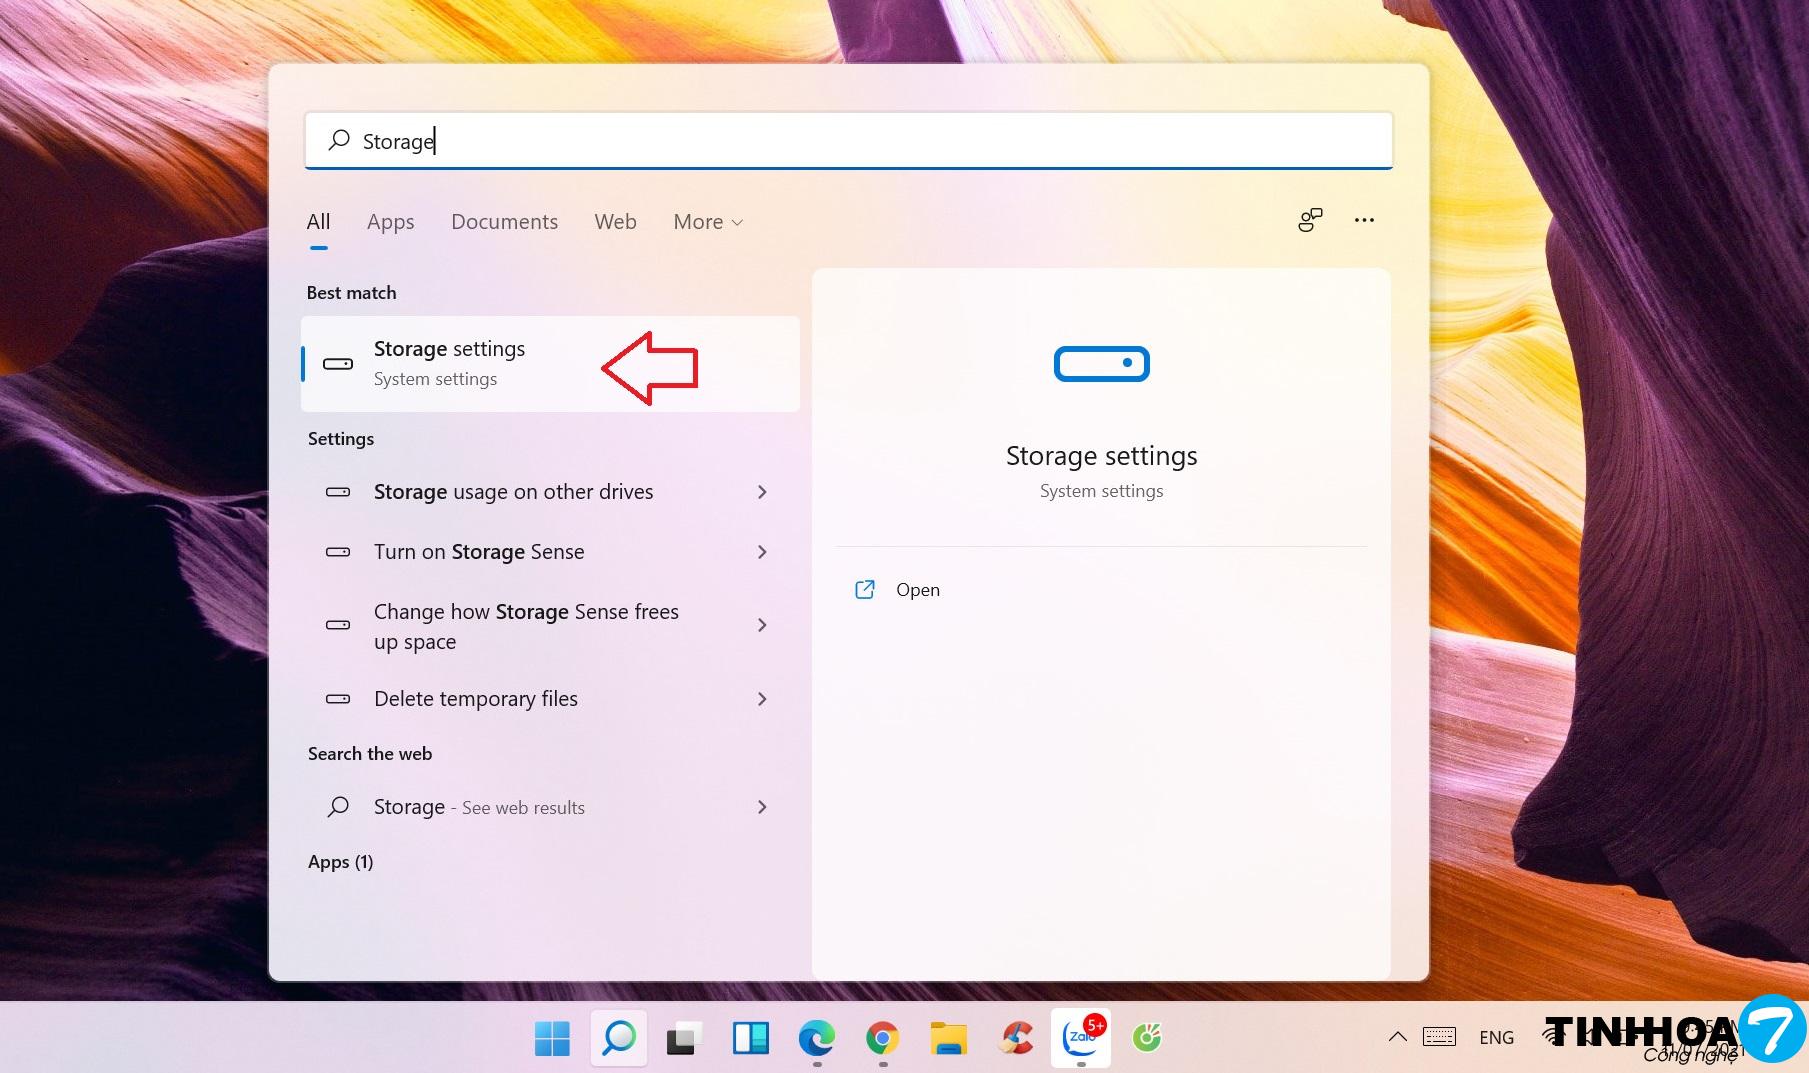Click the search feedback people icon
The height and width of the screenshot is (1073, 1809).
tap(1310, 220)
